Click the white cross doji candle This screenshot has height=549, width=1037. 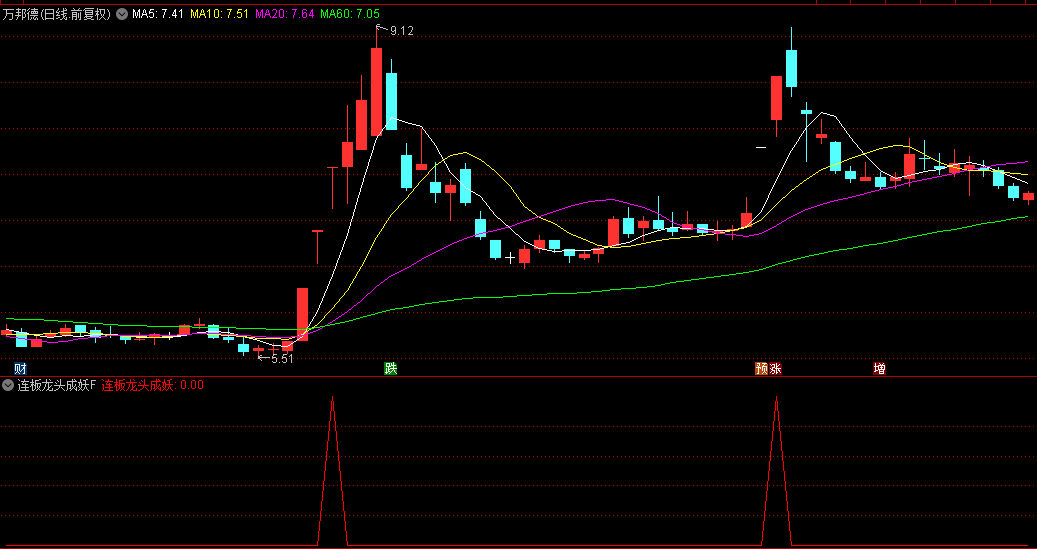click(x=510, y=258)
